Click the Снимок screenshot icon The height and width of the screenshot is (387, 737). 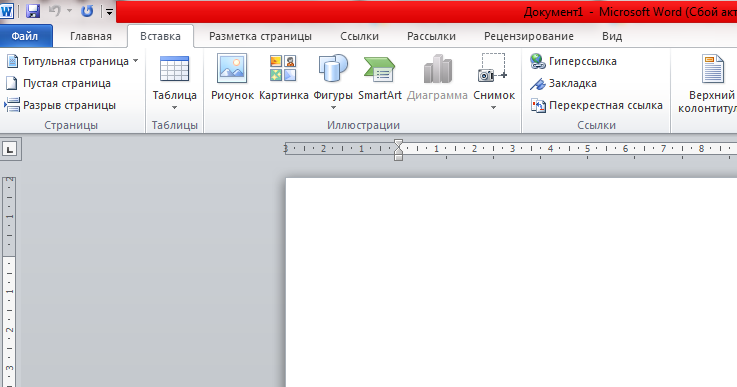[x=493, y=68]
